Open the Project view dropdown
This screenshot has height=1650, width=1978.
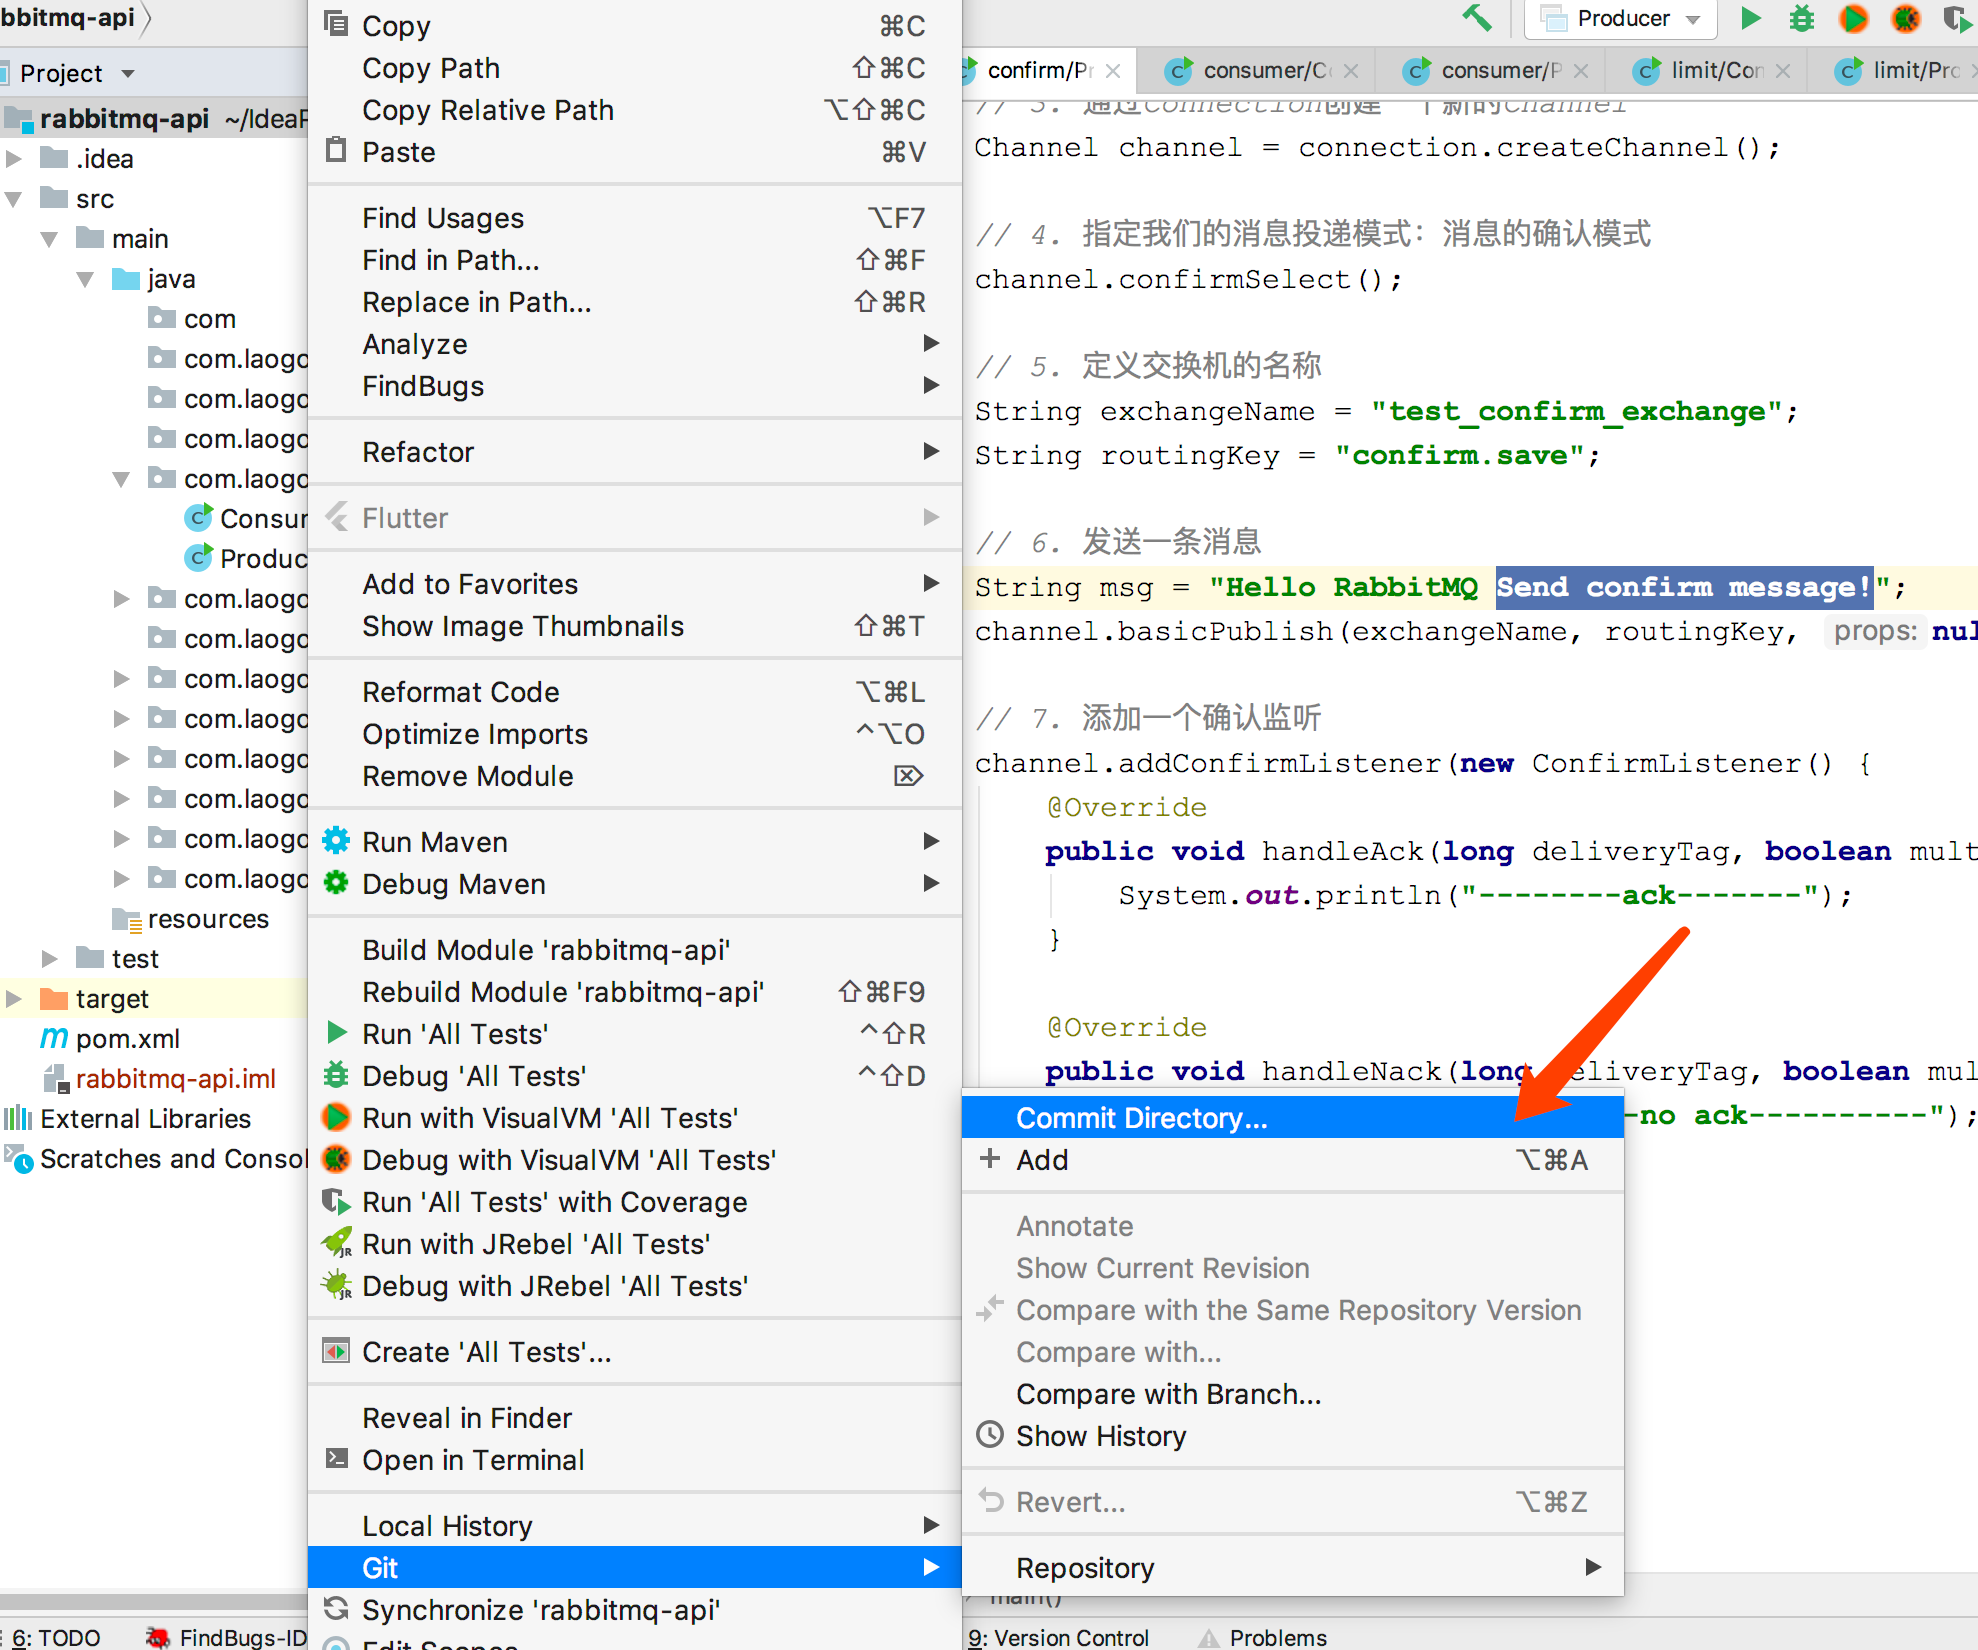tap(128, 74)
